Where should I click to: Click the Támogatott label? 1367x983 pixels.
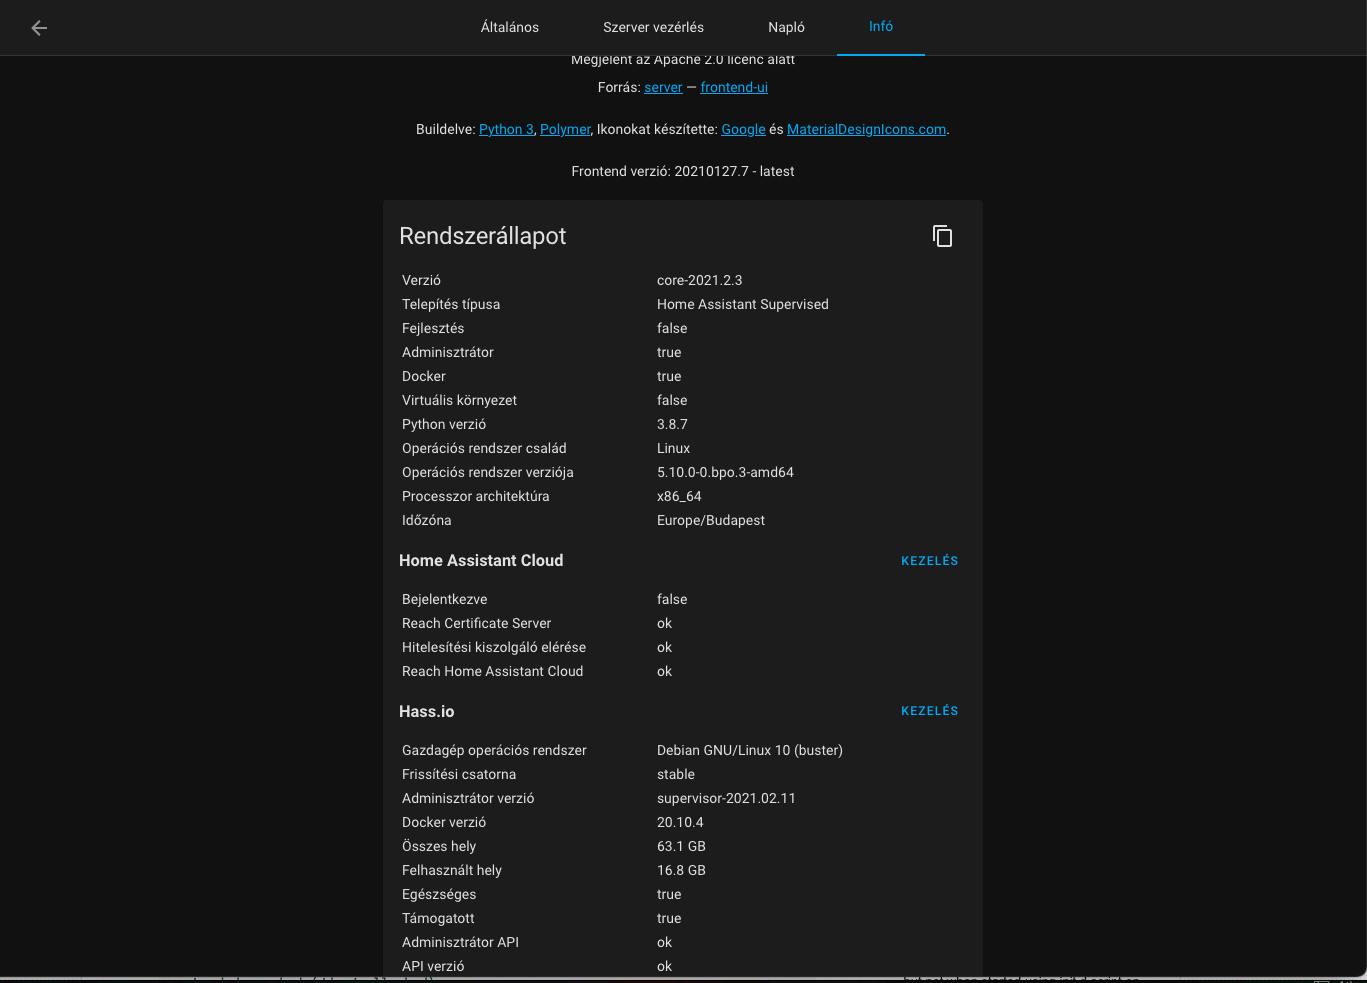pos(438,918)
